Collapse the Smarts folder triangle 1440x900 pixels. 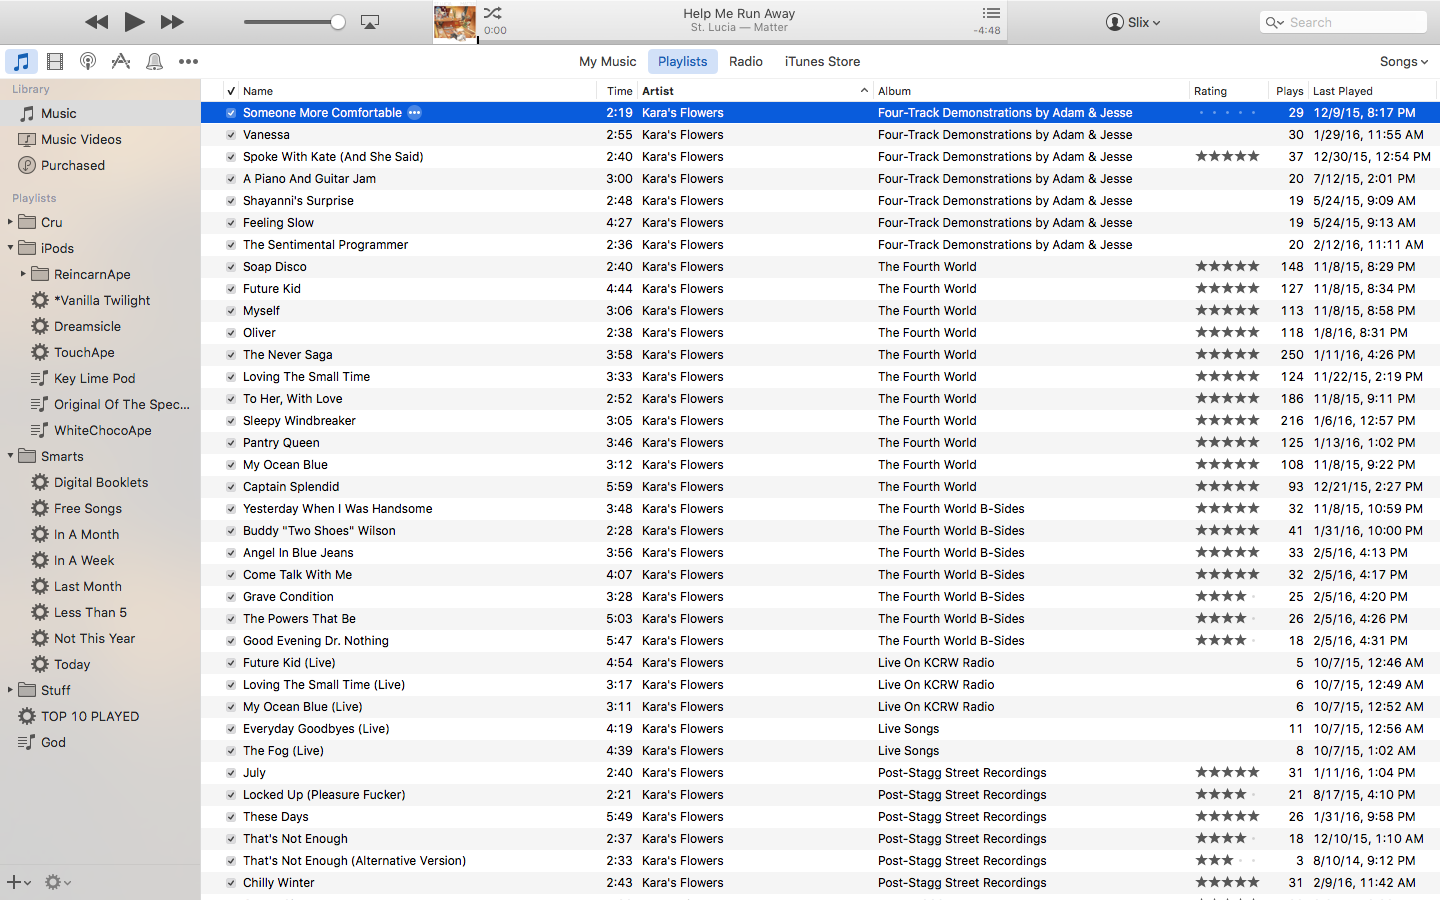[10, 456]
